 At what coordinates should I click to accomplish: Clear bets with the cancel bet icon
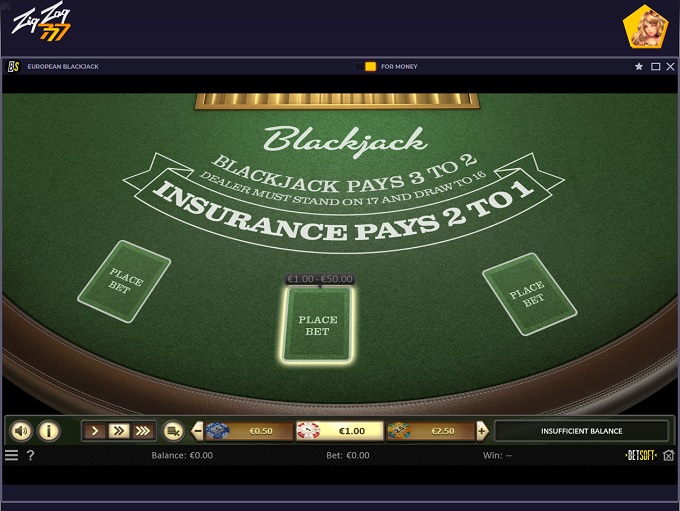click(173, 431)
